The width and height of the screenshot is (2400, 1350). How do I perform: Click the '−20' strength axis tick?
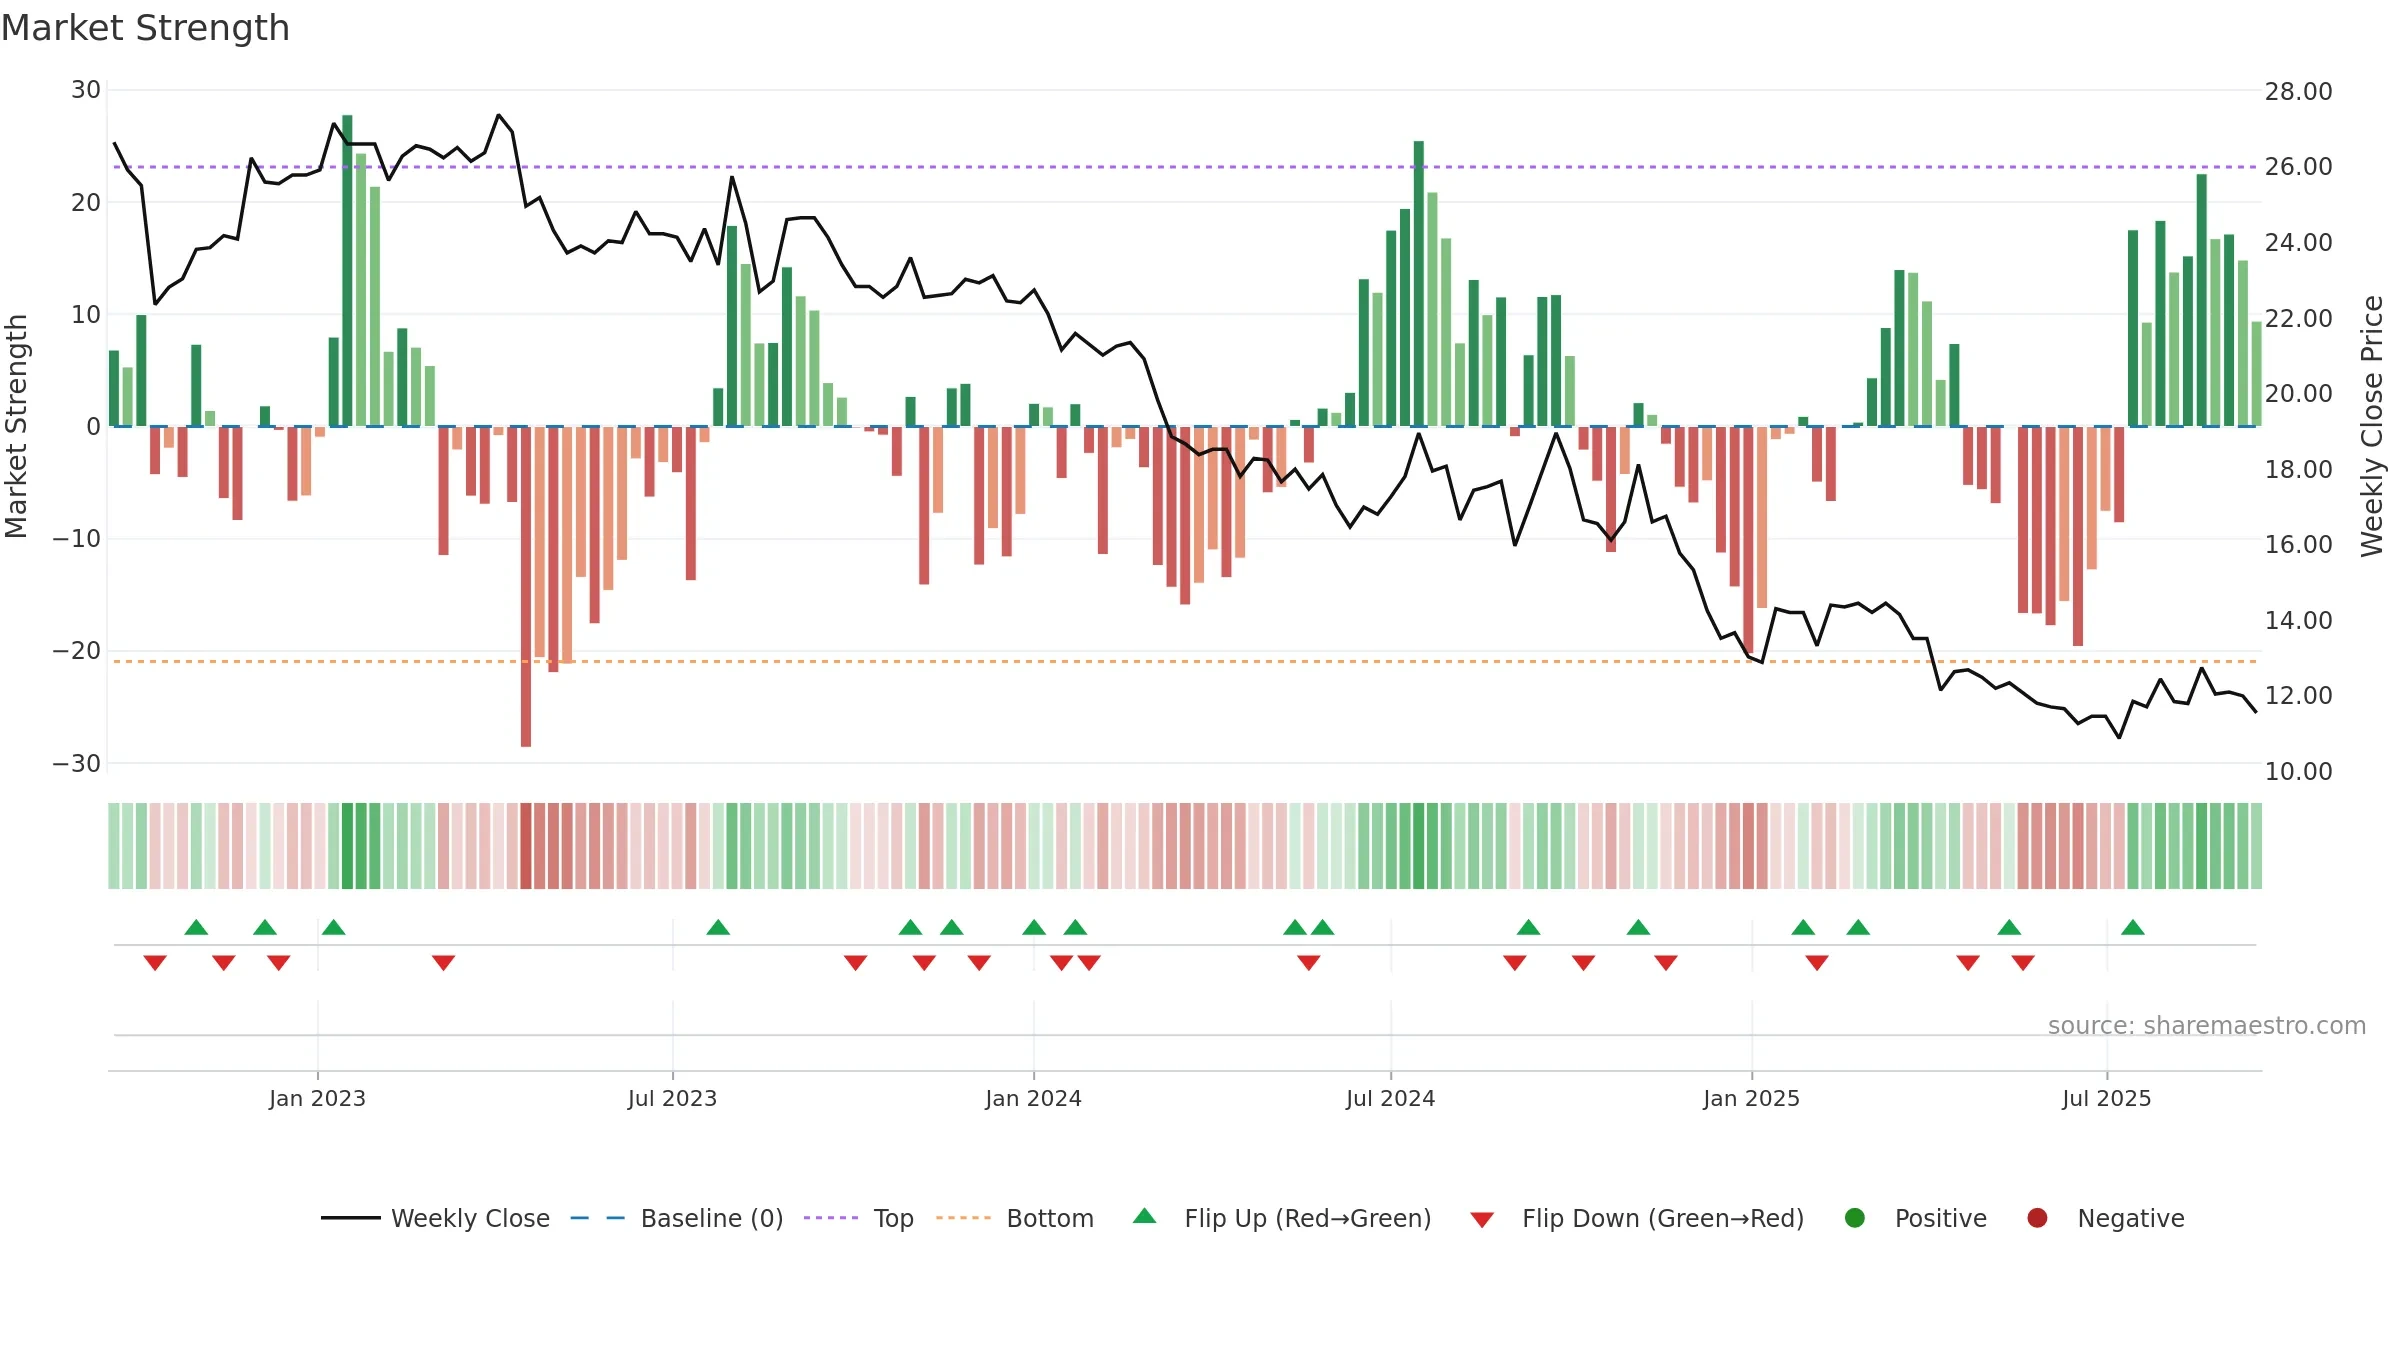pyautogui.click(x=77, y=650)
